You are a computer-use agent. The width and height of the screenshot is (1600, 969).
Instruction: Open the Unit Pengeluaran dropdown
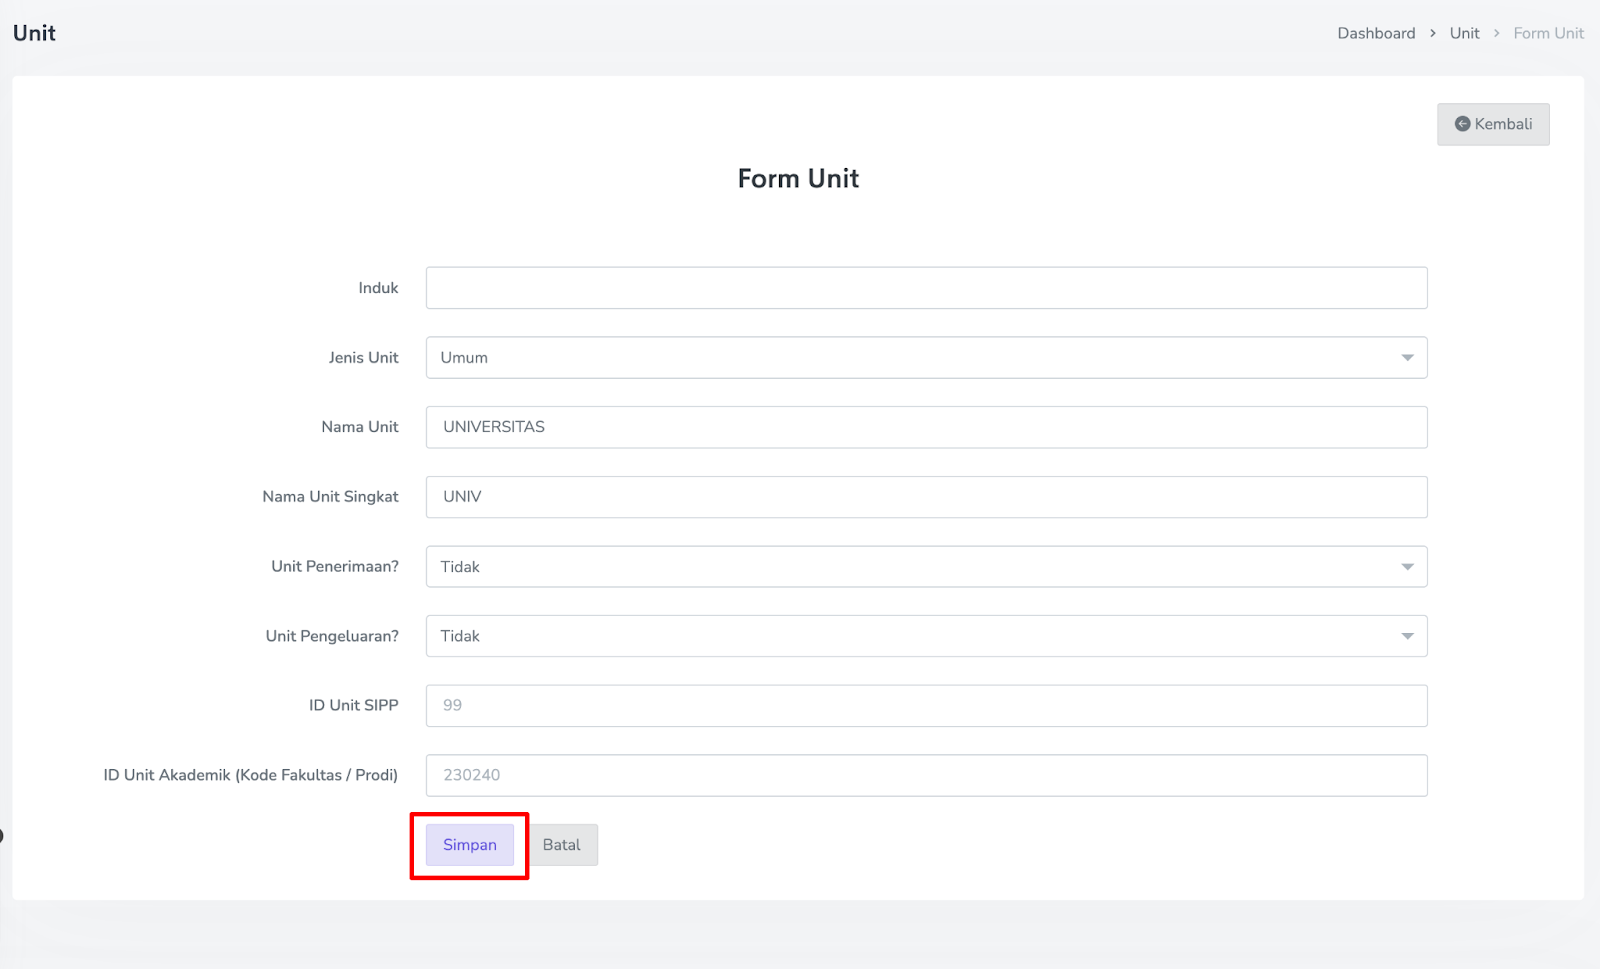[x=925, y=636]
